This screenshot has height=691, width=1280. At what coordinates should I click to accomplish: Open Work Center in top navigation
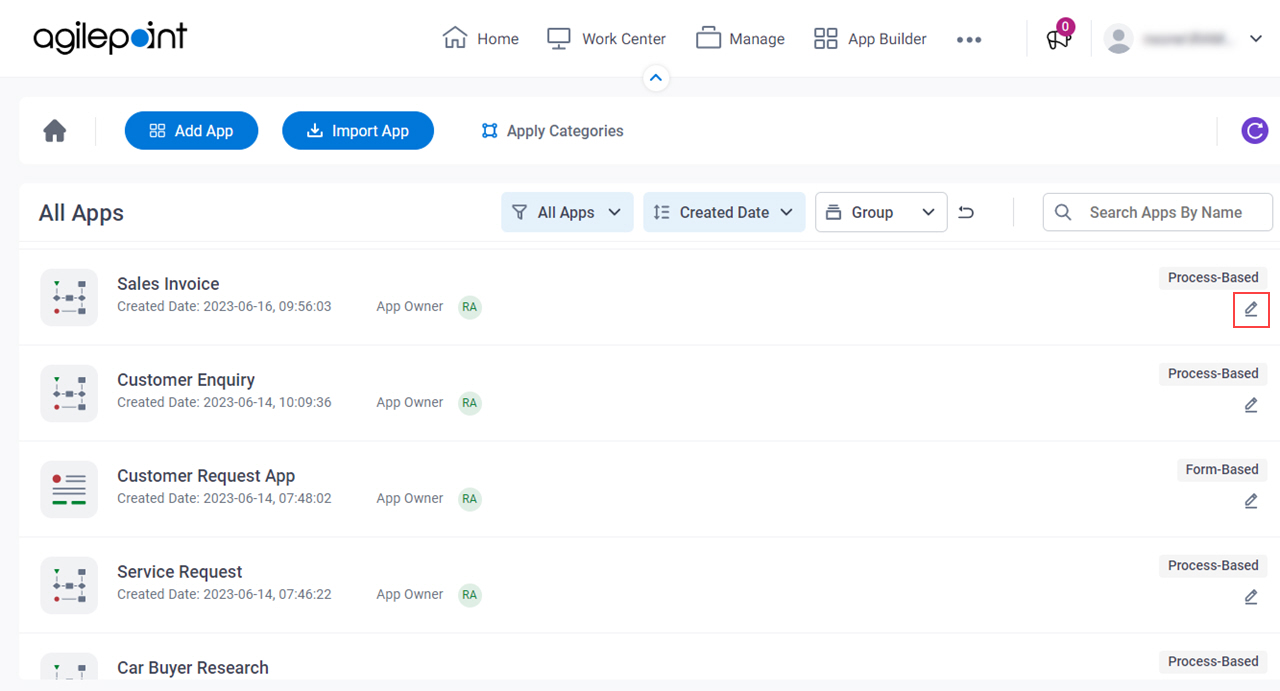pos(606,39)
